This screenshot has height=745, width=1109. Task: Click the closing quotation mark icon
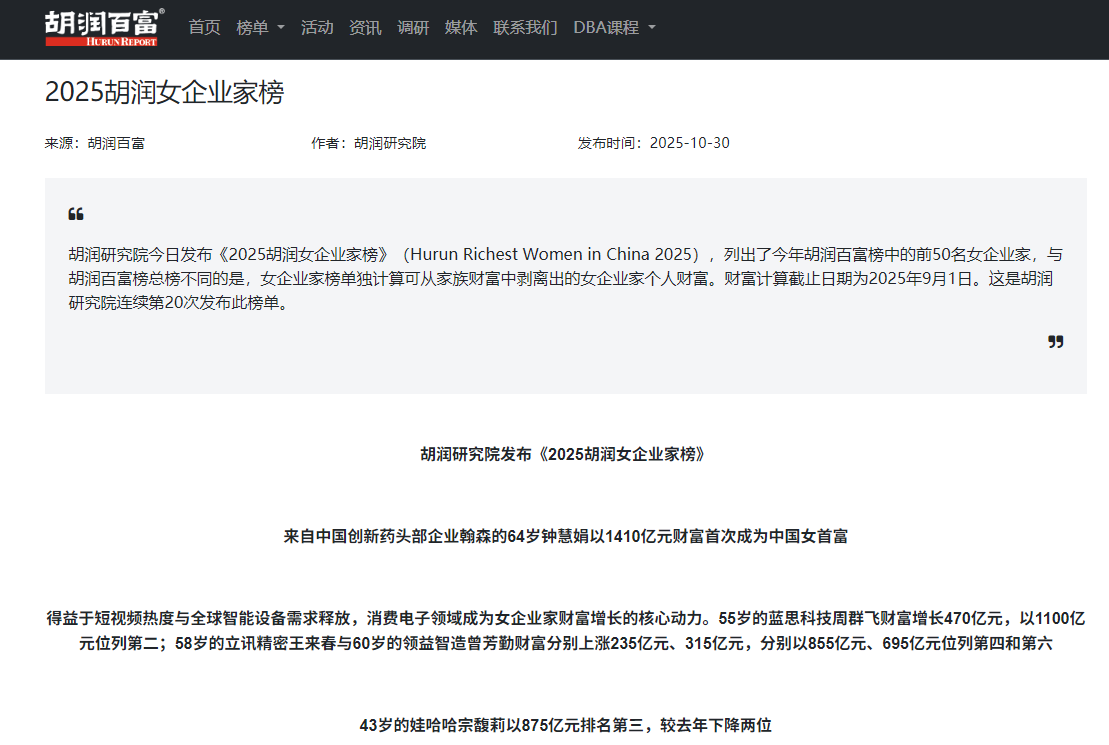1055,342
